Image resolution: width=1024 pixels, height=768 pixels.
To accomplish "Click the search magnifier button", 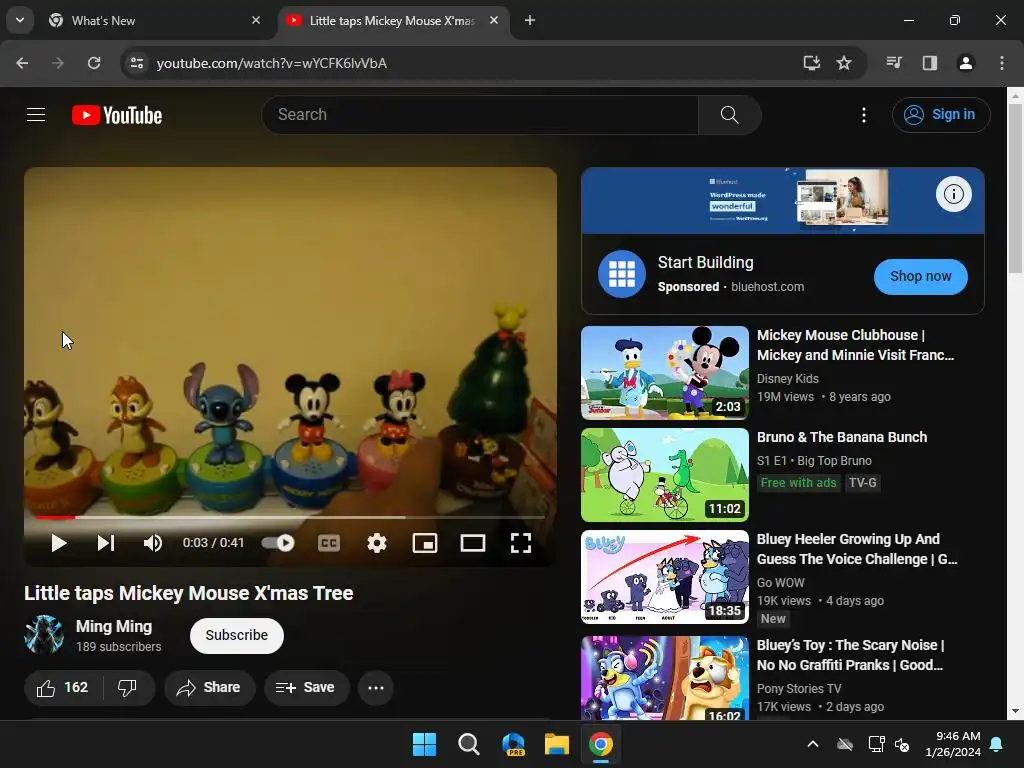I will (729, 115).
